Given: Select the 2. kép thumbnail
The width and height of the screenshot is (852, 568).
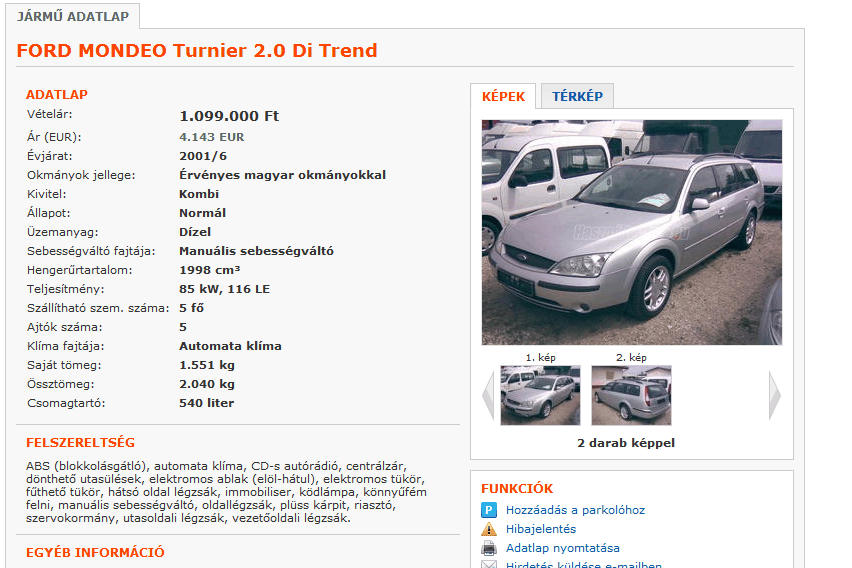Looking at the screenshot, I should point(631,395).
